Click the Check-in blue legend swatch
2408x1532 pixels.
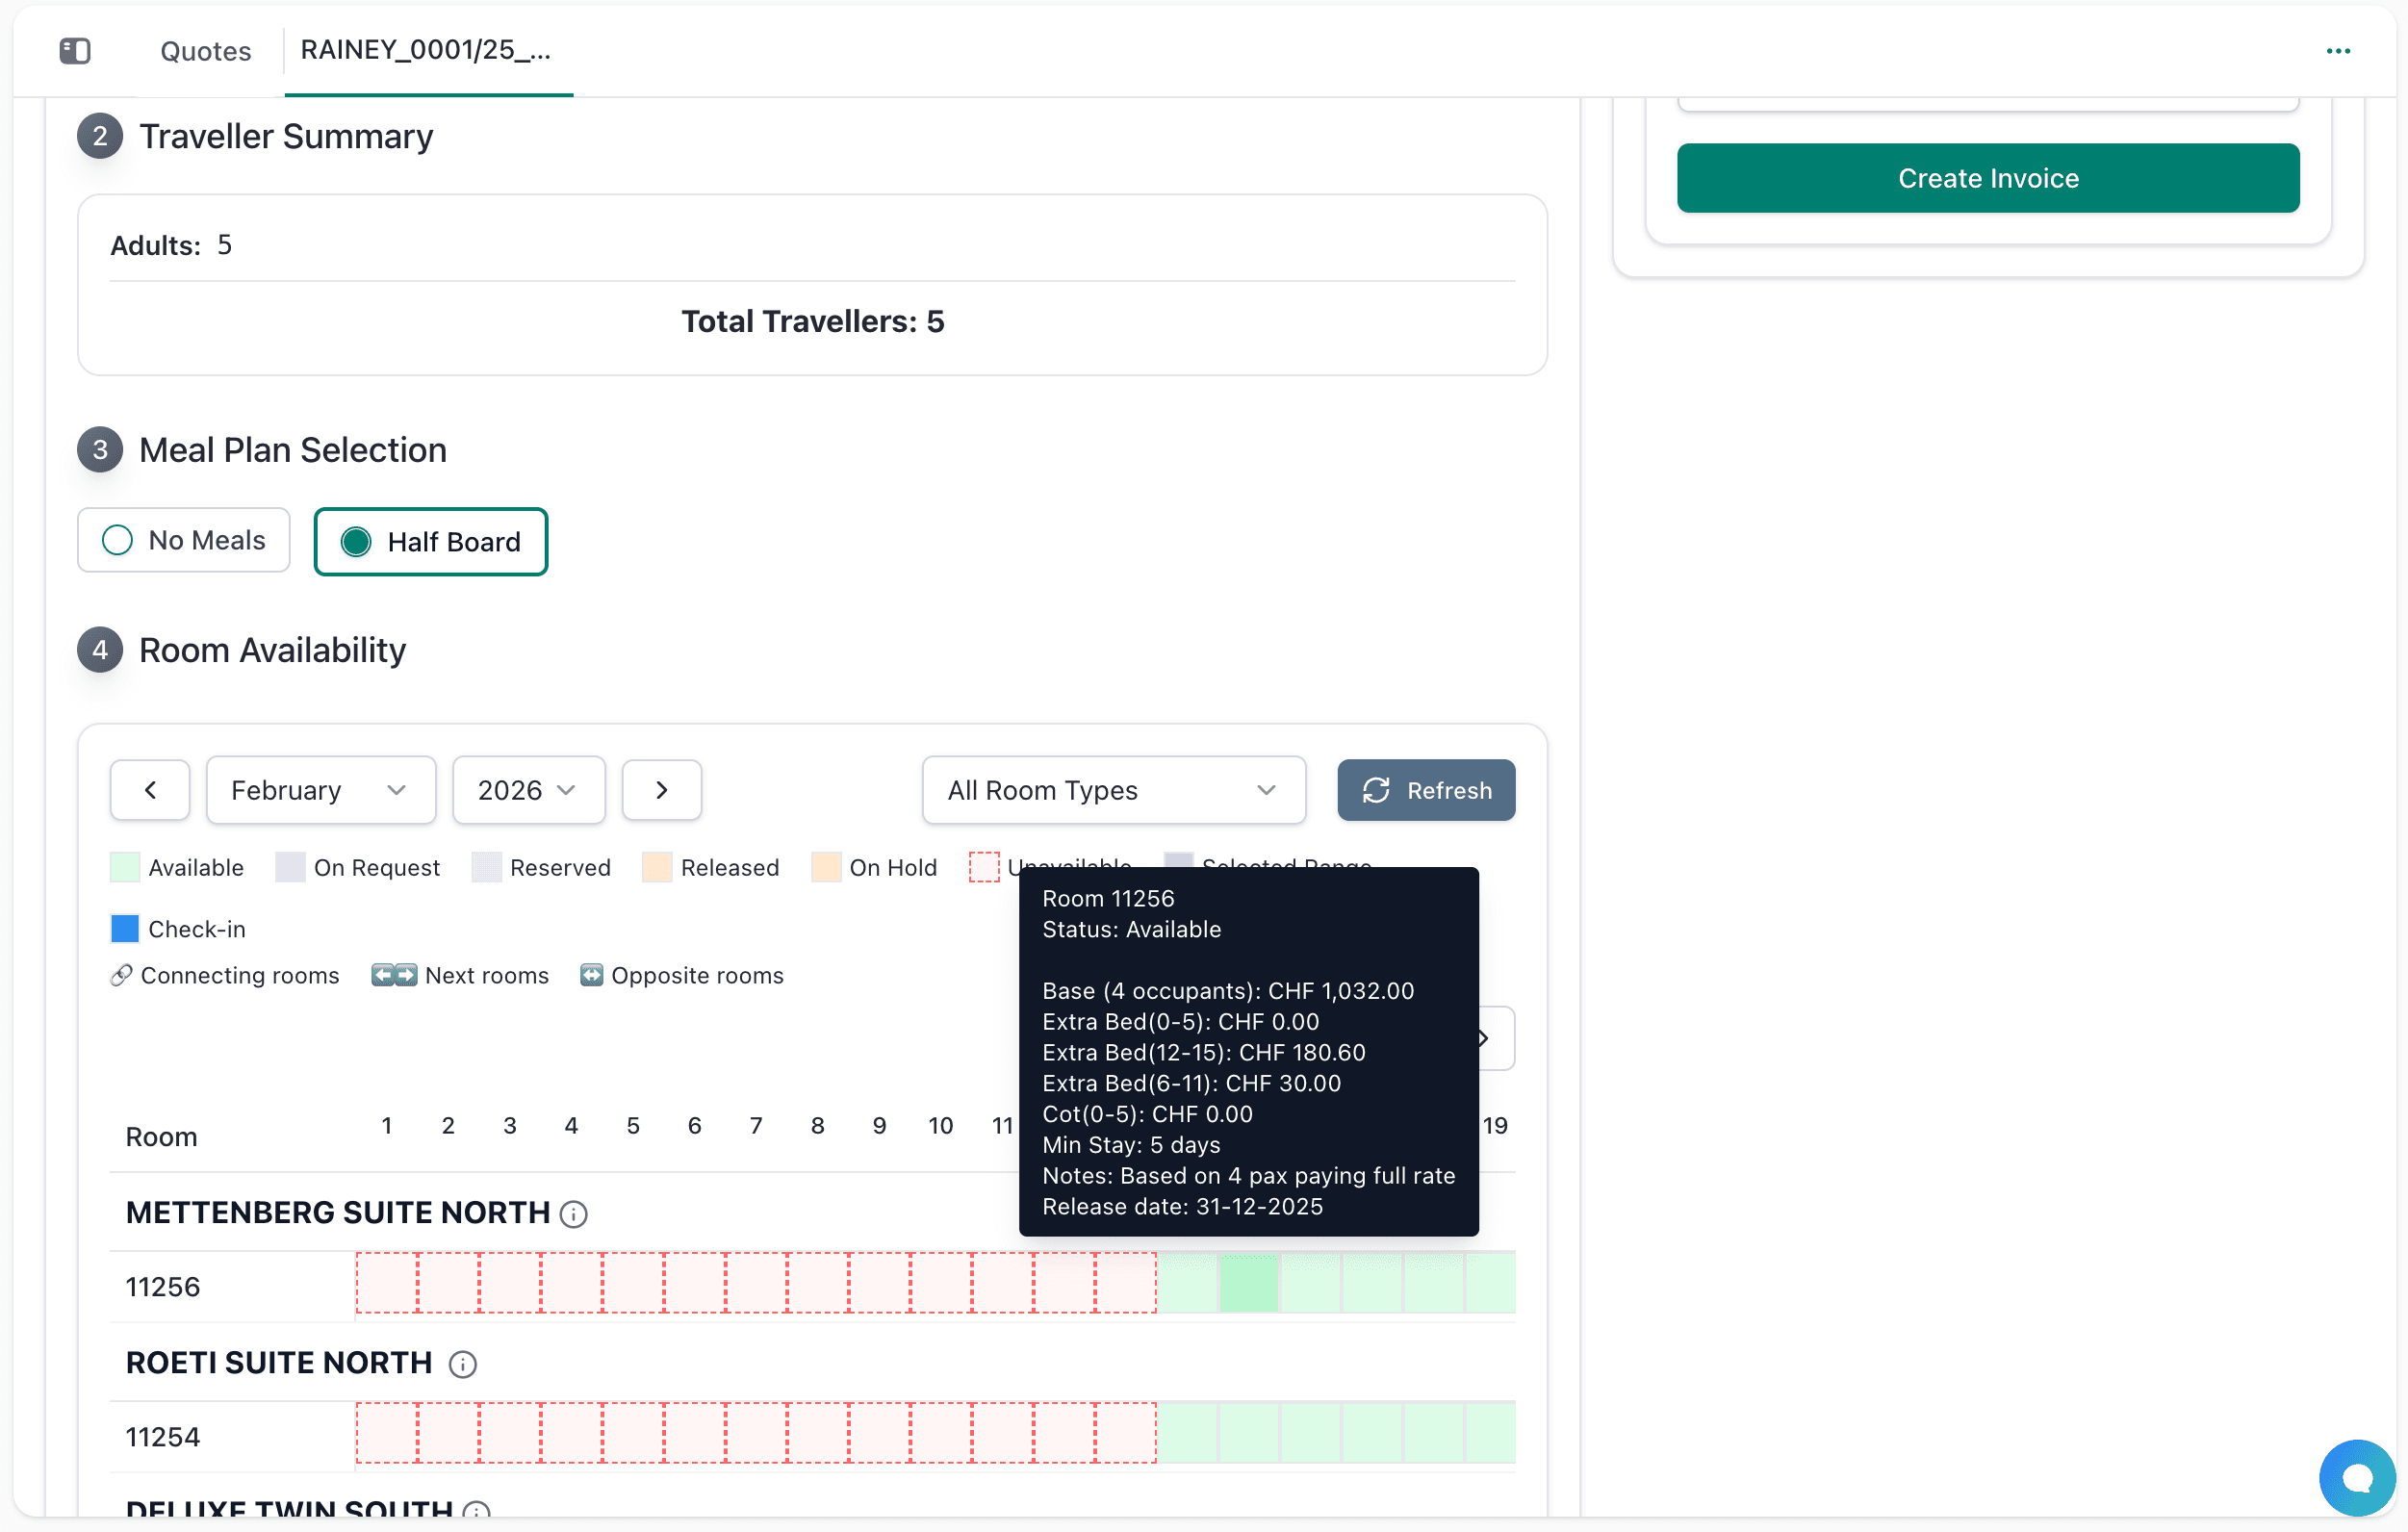point(125,928)
